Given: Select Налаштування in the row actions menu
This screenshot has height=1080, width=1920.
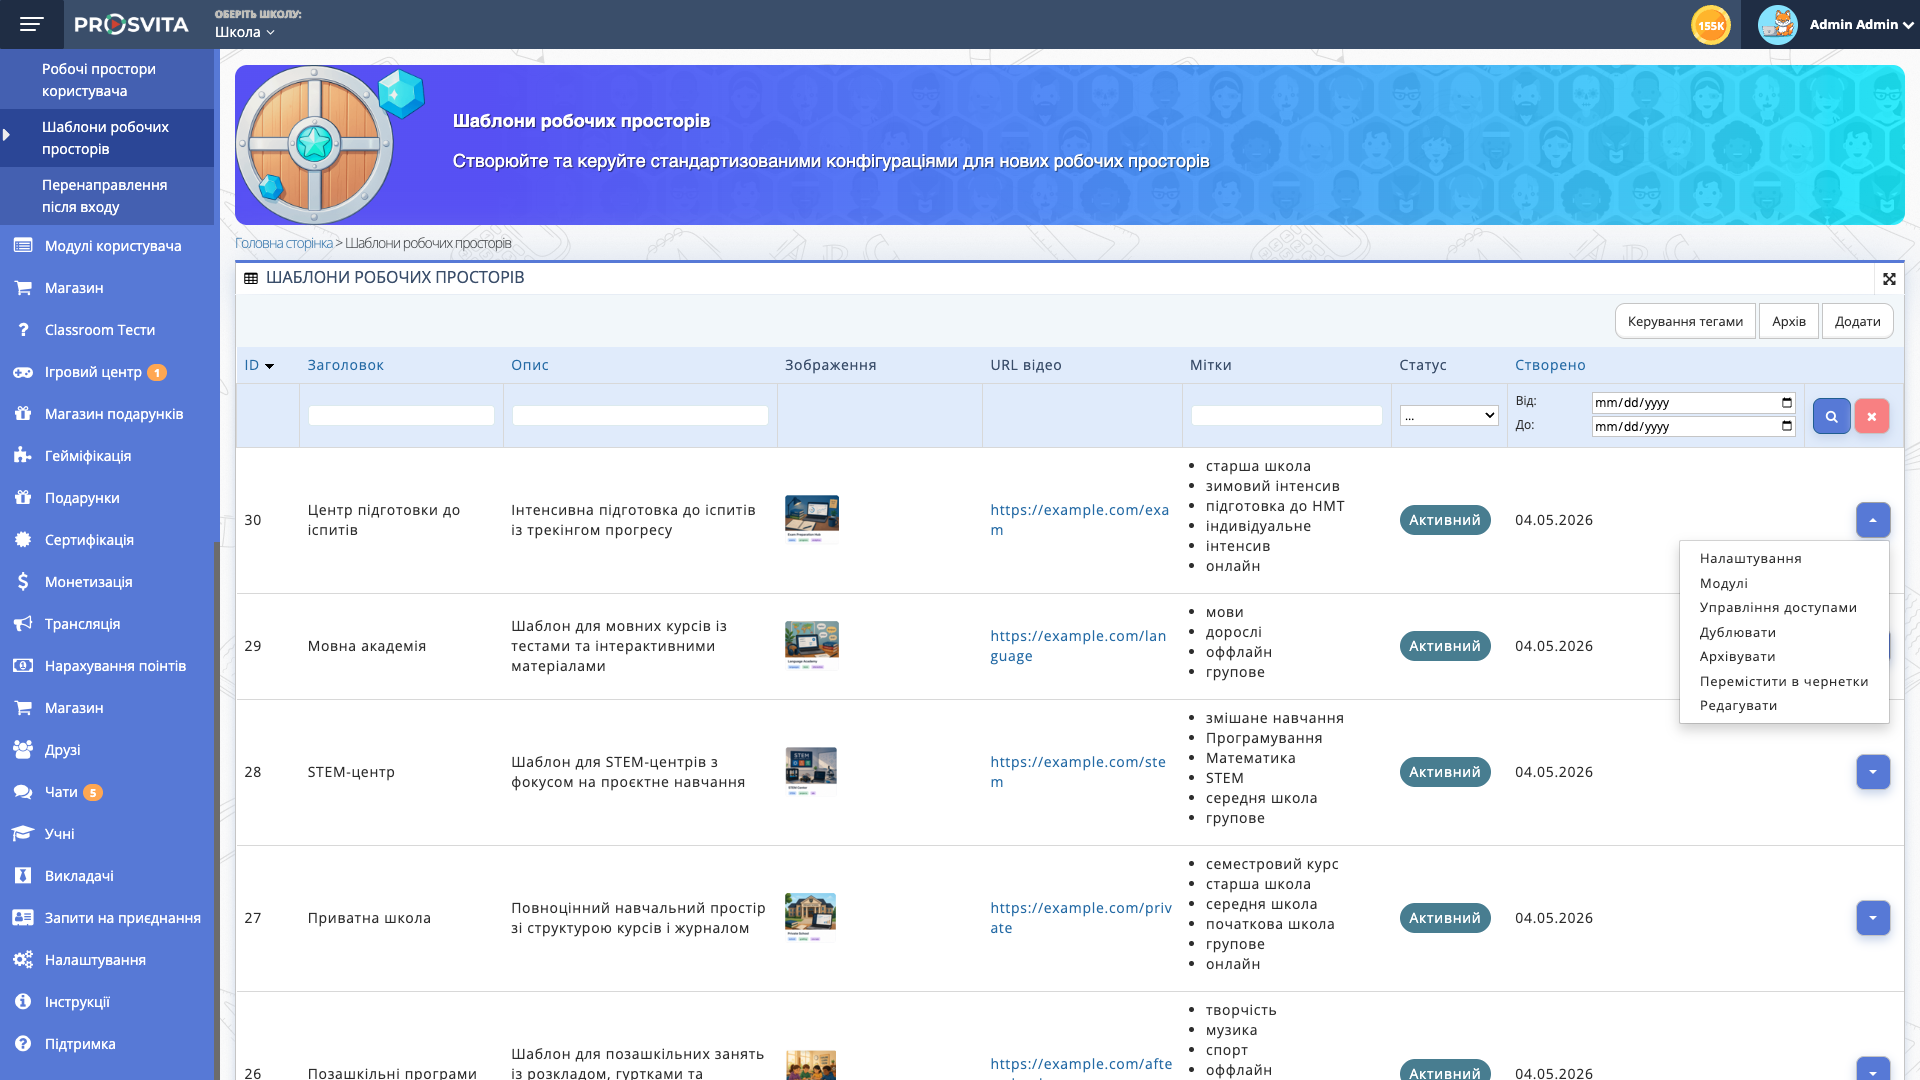Looking at the screenshot, I should tap(1750, 559).
